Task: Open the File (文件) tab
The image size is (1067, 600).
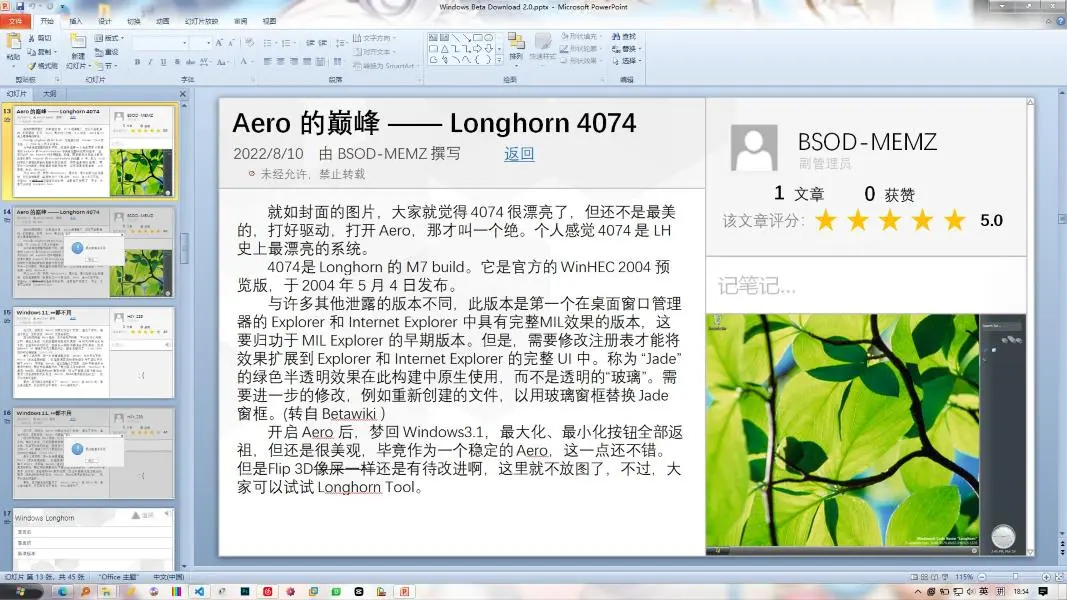Action: pos(15,21)
